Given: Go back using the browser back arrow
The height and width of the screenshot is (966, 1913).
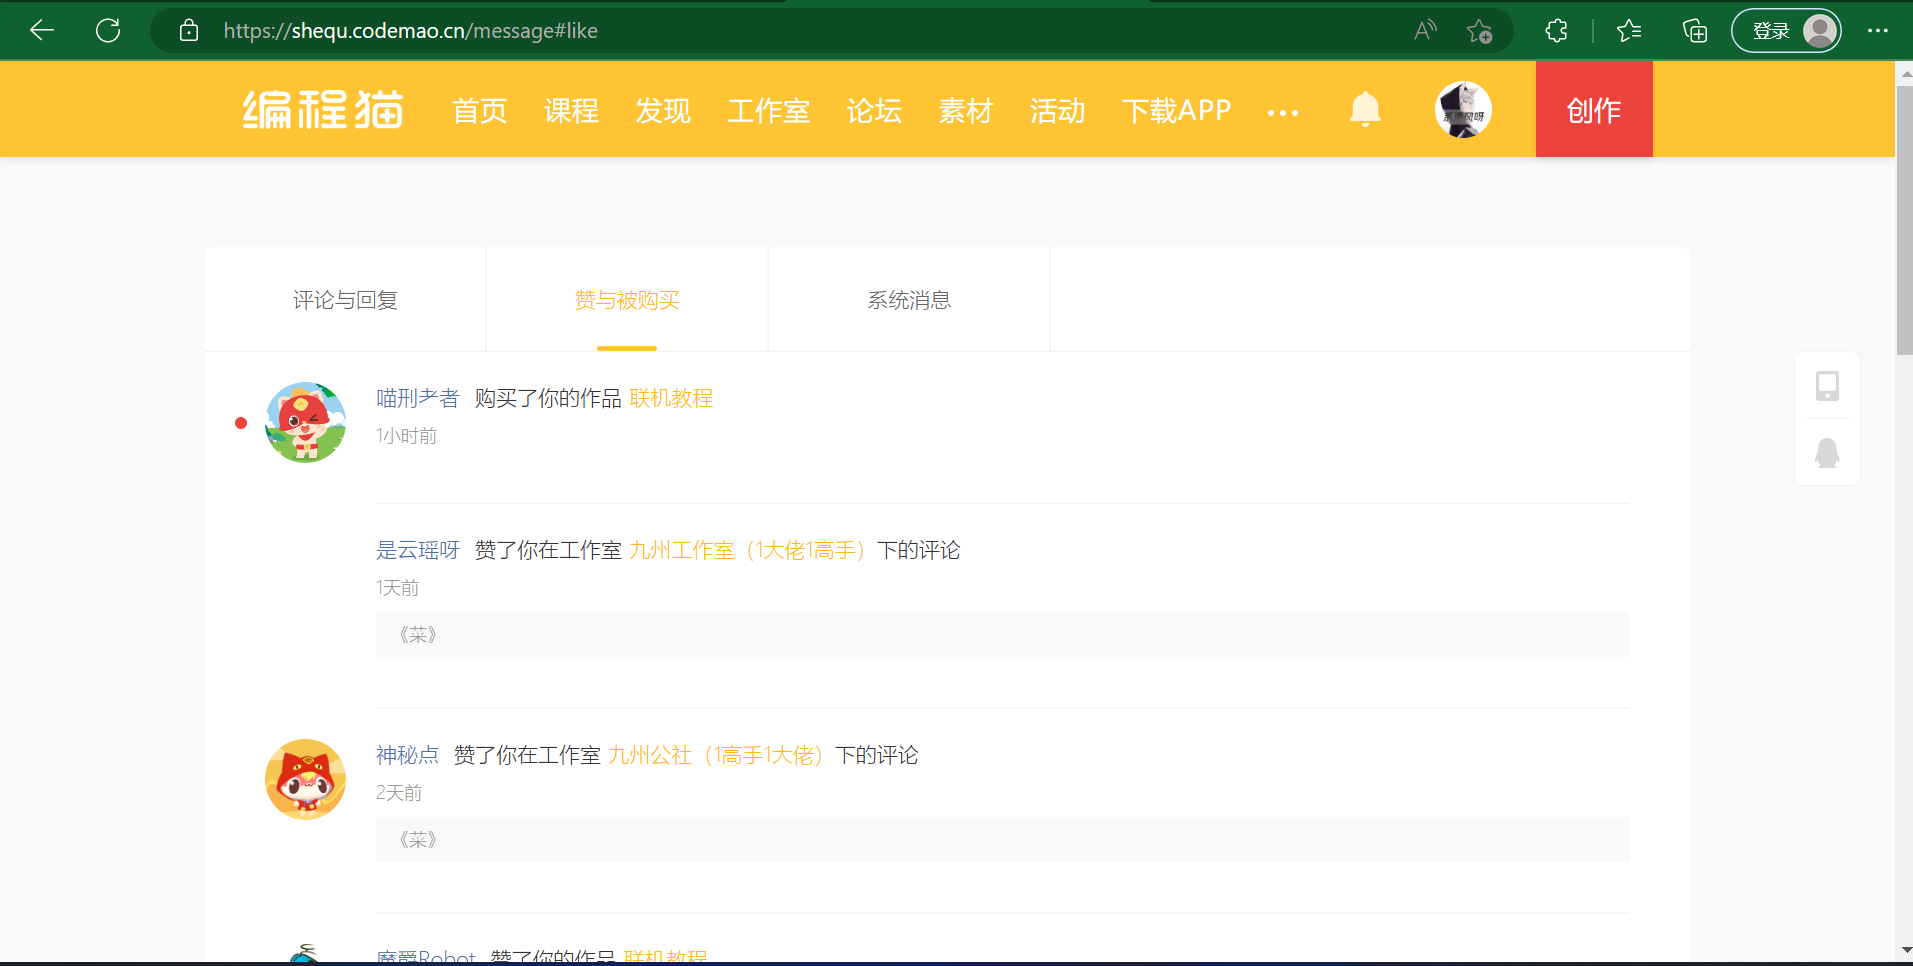Looking at the screenshot, I should [x=42, y=31].
